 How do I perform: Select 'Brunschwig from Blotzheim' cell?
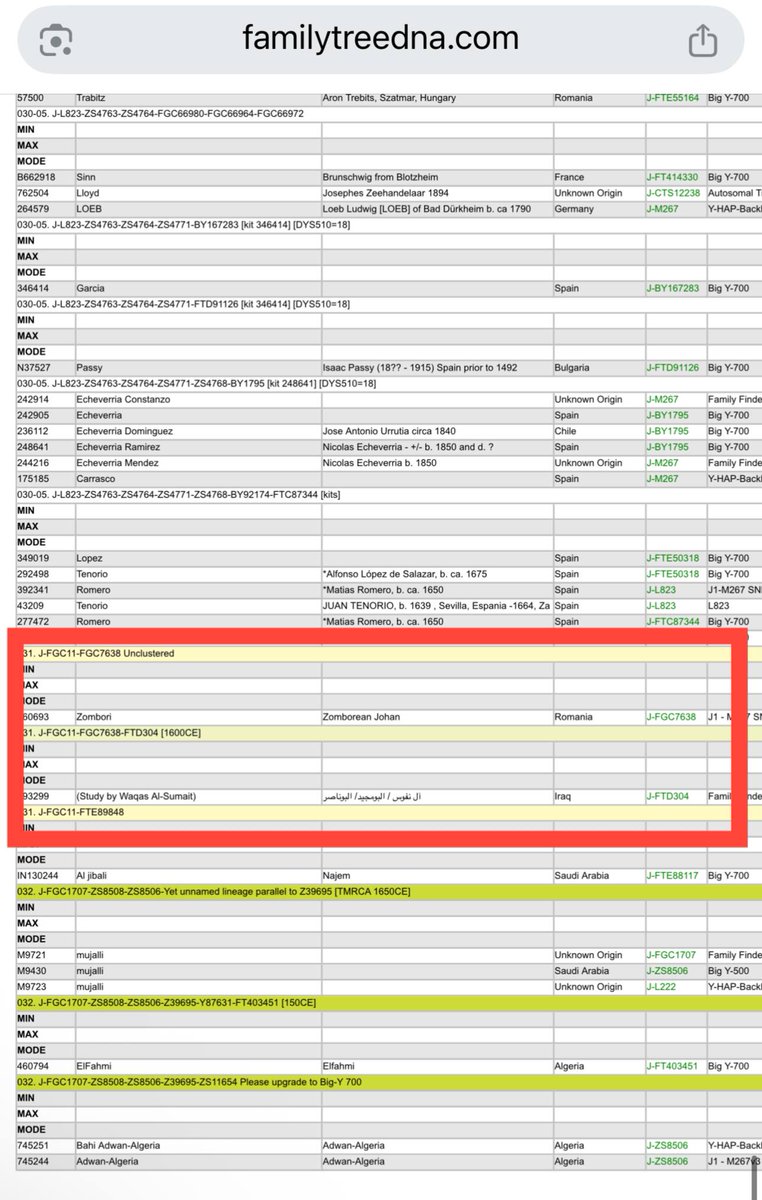tap(380, 177)
